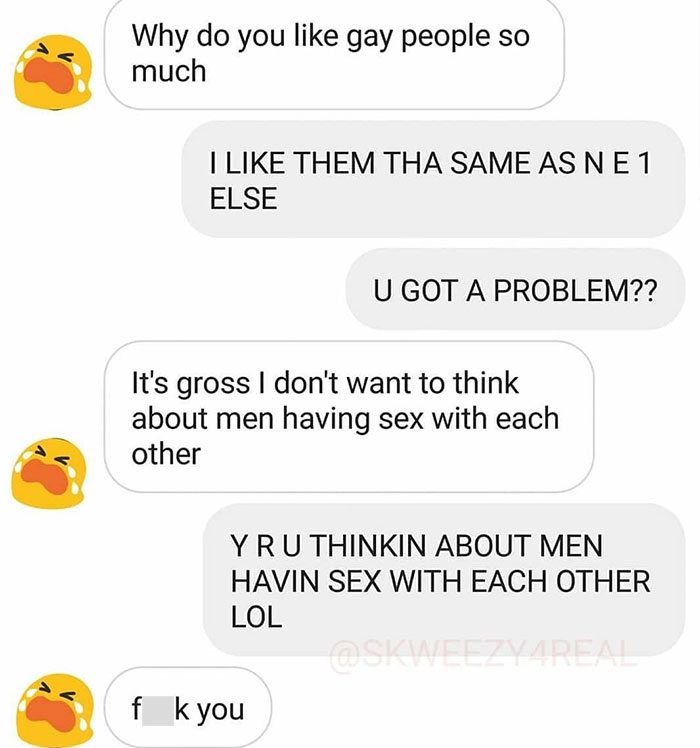The height and width of the screenshot is (748, 700).
Task: Select the line "Why do you like gay people so"
Action: 331,37
